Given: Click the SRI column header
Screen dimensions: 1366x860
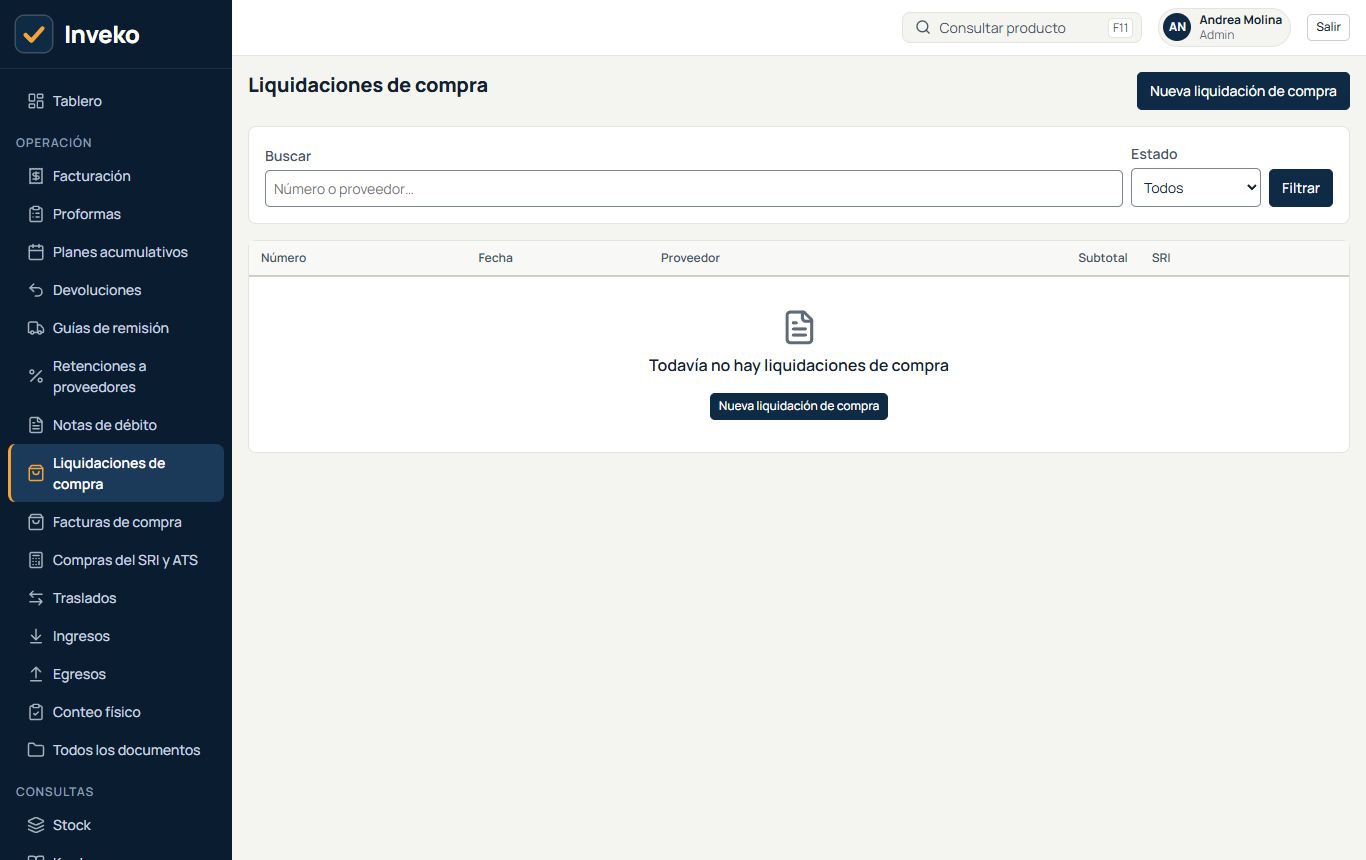Looking at the screenshot, I should (x=1161, y=258).
